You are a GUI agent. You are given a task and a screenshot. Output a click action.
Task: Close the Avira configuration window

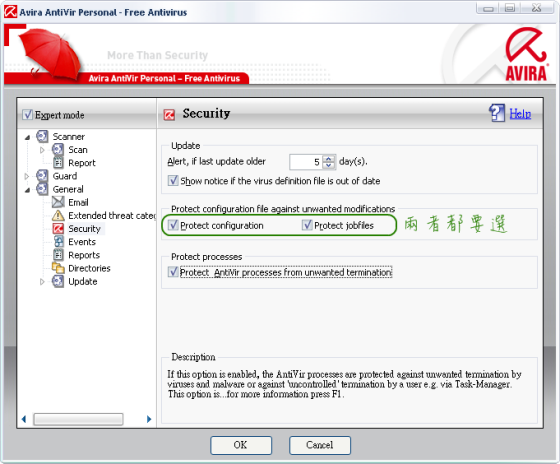[x=537, y=8]
